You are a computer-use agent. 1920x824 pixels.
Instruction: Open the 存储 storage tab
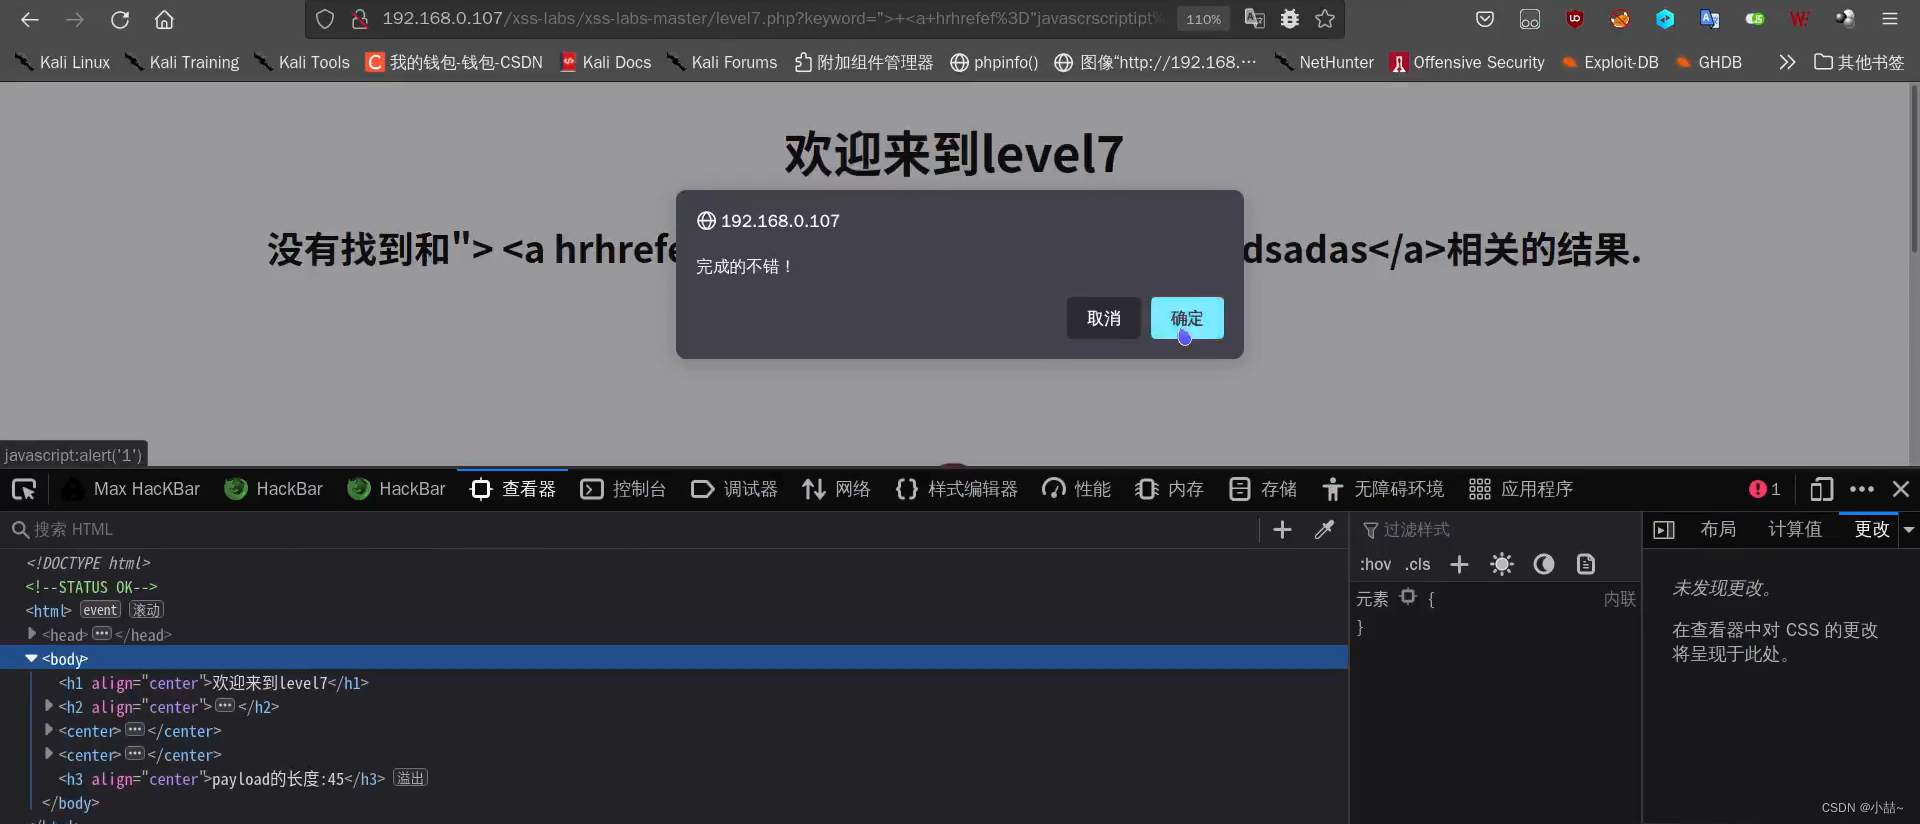tap(1263, 489)
